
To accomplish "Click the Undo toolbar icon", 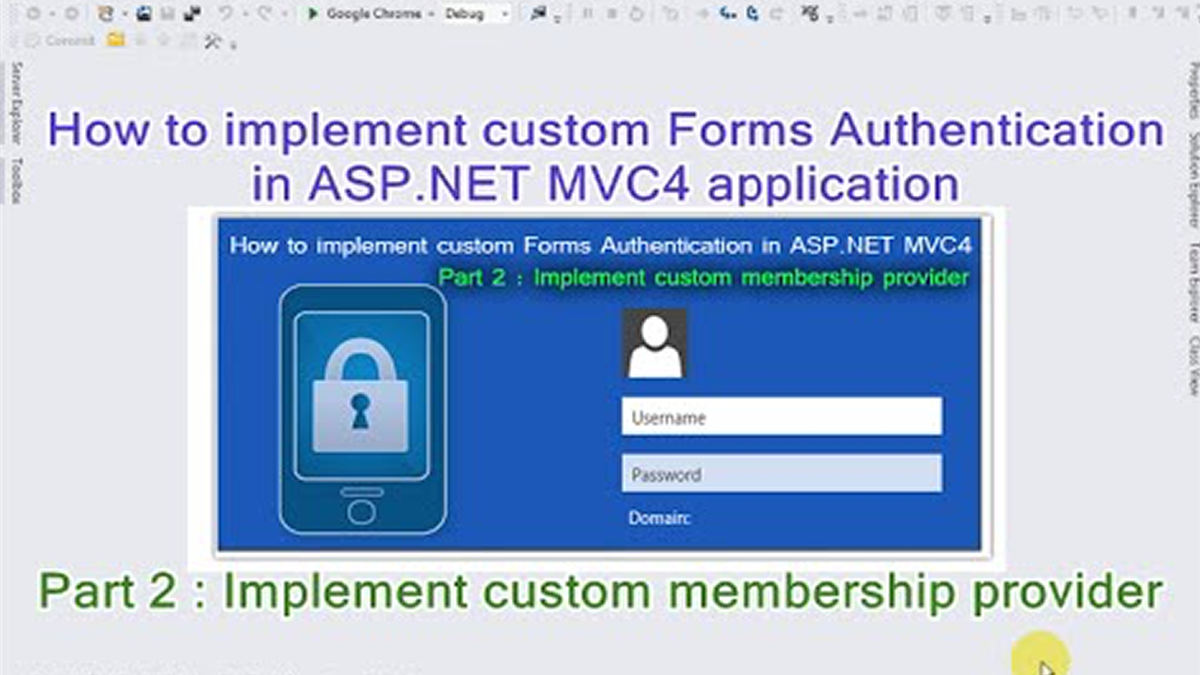I will (226, 14).
